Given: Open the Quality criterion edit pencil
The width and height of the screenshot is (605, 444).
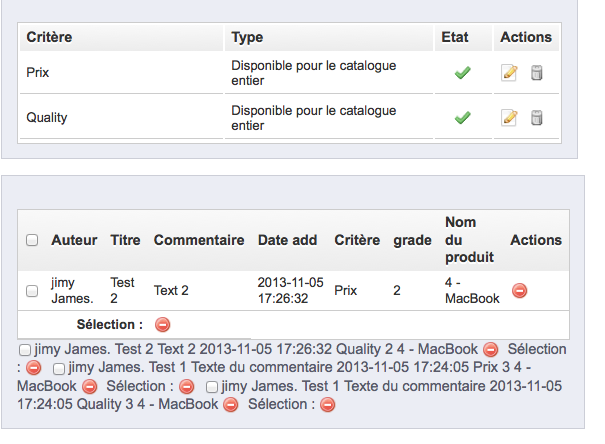Looking at the screenshot, I should [x=509, y=118].
